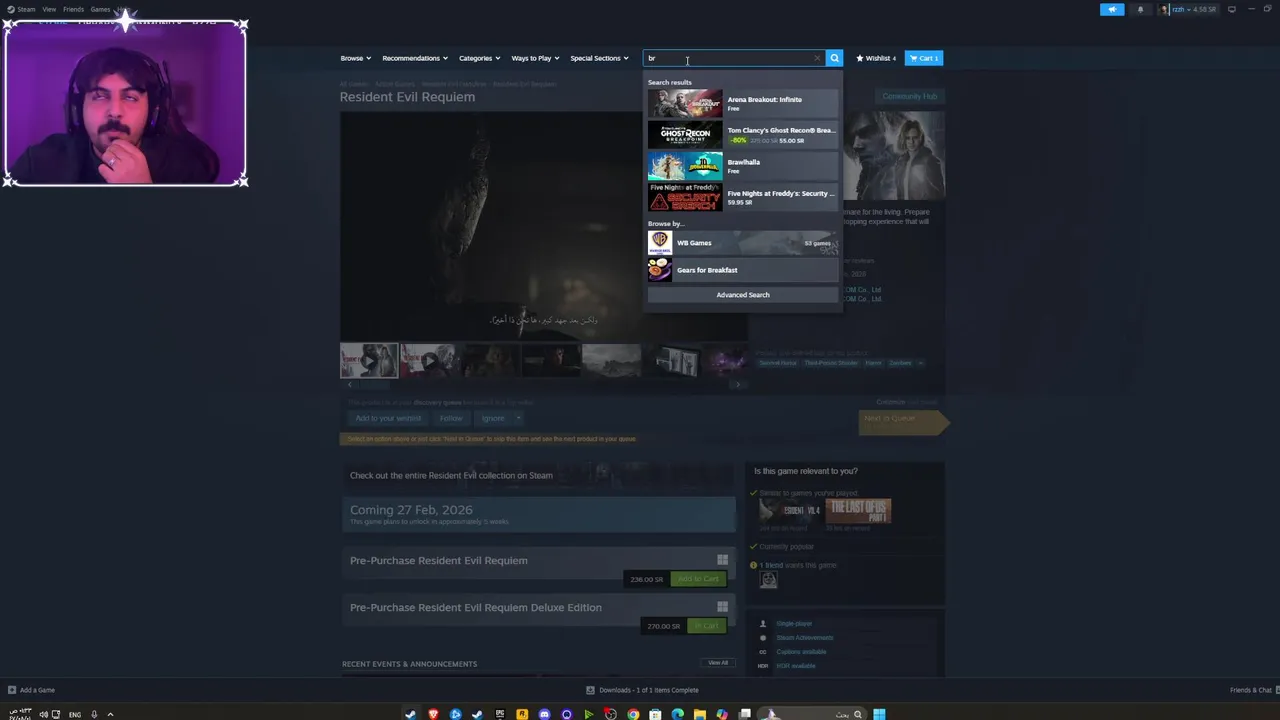Screen dimensions: 1280x720
Task: Click the File Explorer folder taskbar icon
Action: (x=699, y=714)
